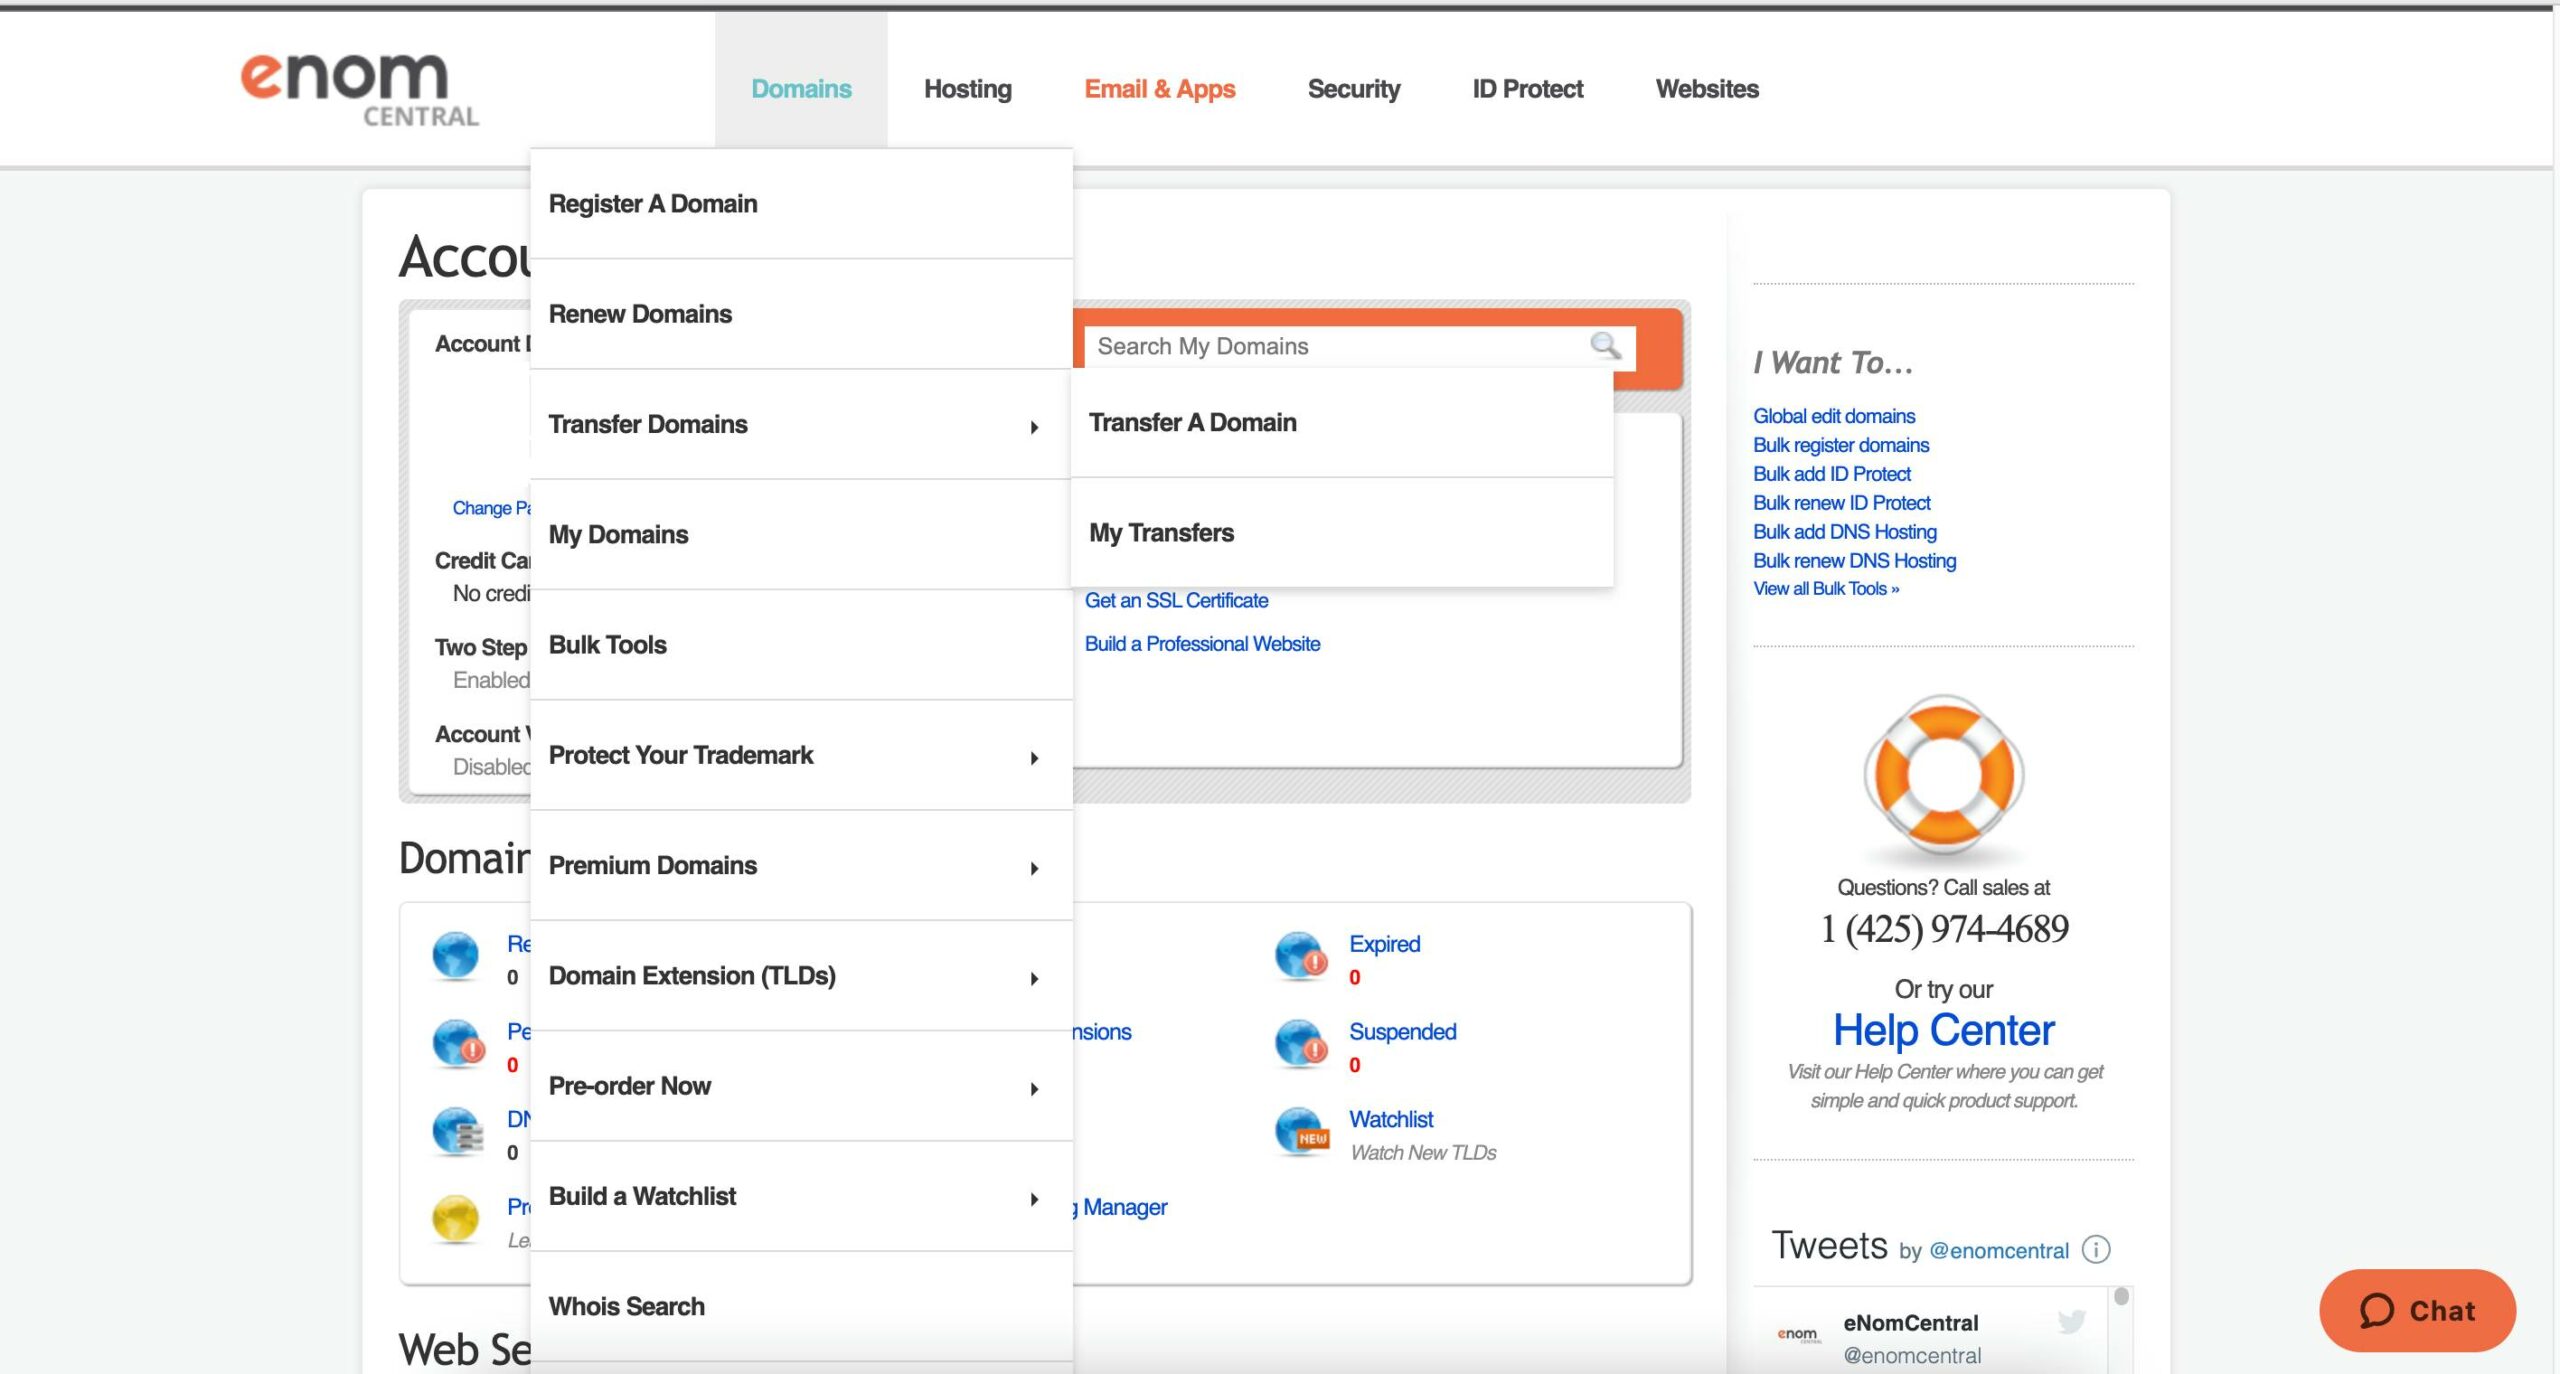Click Bulk register domains link

click(x=1841, y=445)
